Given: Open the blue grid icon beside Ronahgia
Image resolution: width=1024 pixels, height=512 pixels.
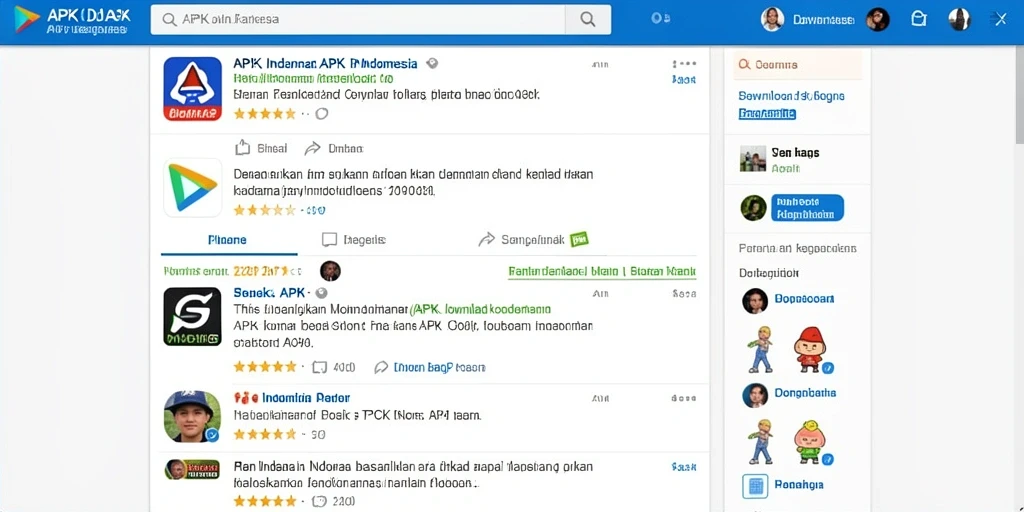Looking at the screenshot, I should [x=755, y=486].
